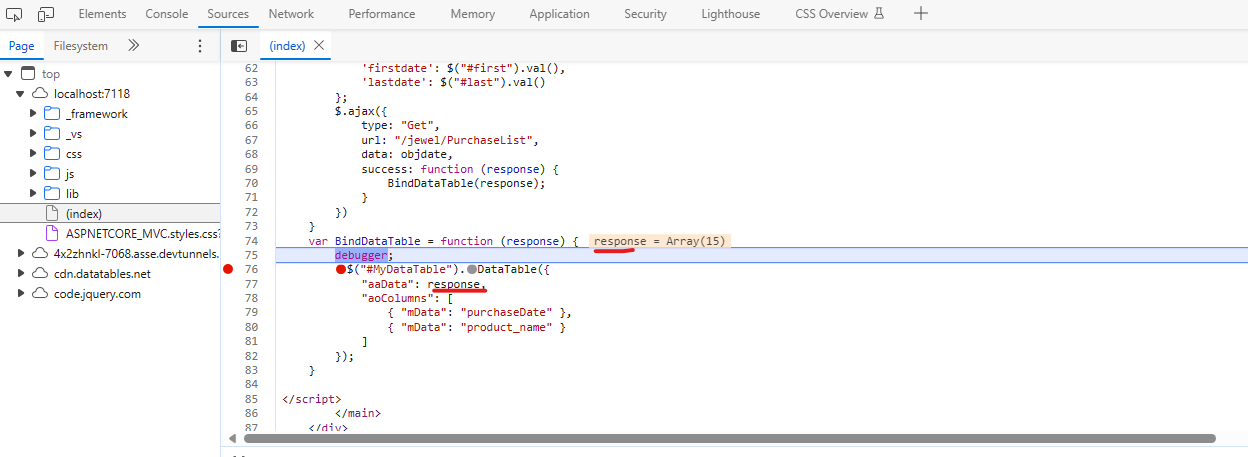
Task: Collapse the localhost:7118 node
Action: pos(21,94)
